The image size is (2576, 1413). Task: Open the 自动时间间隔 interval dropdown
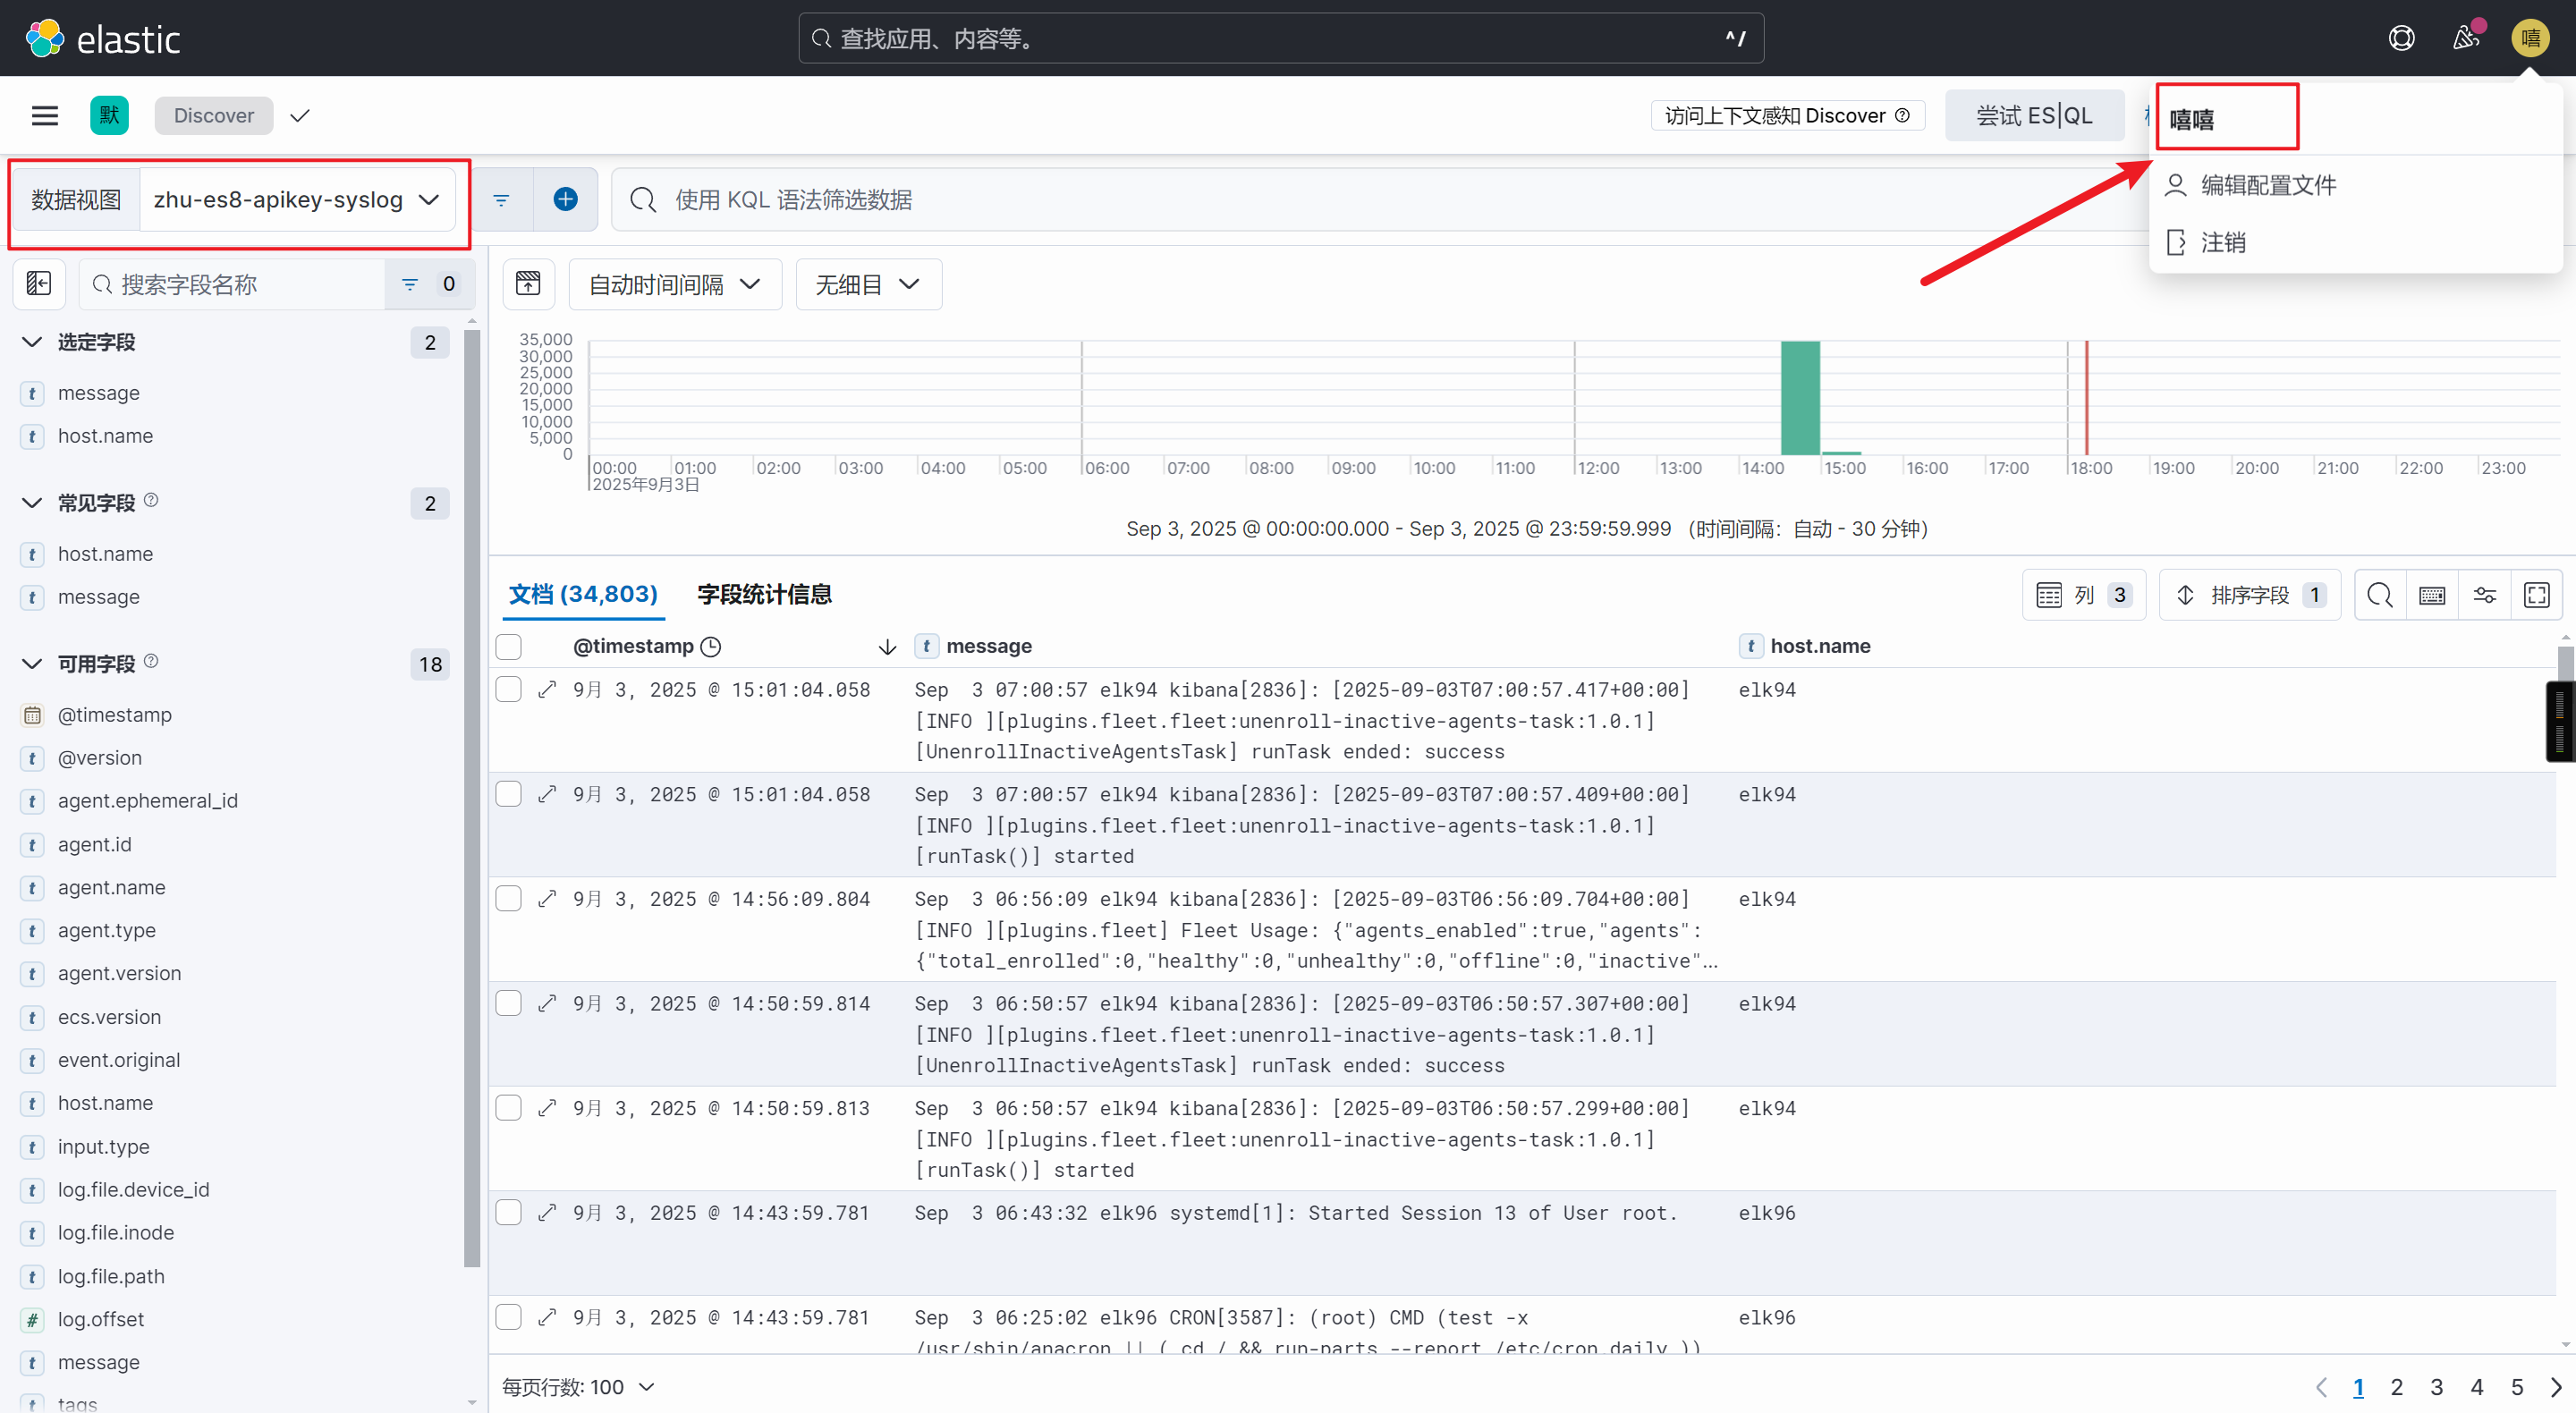(675, 284)
